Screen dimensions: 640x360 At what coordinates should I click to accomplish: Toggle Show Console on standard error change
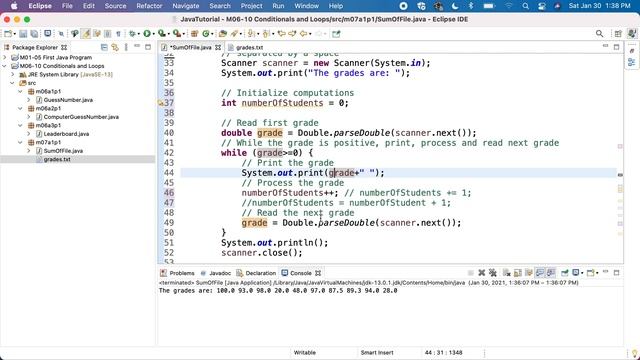[551, 273]
